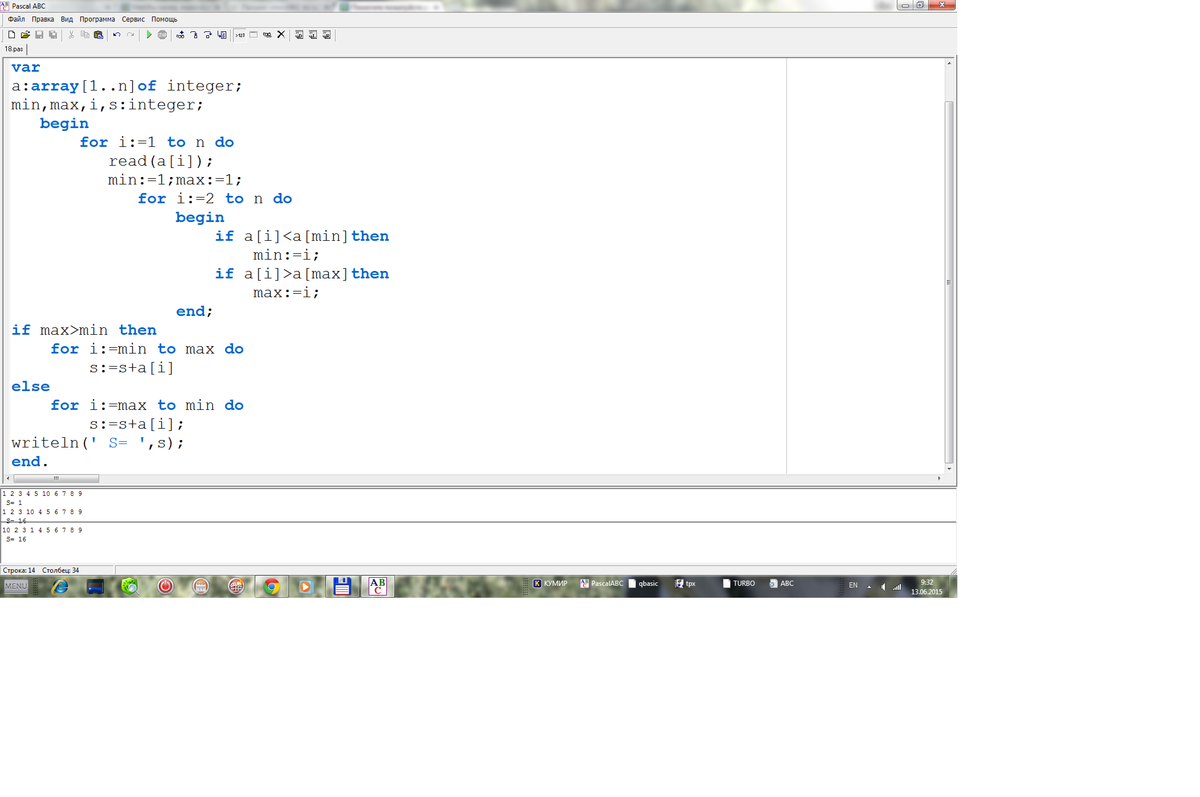Viewport: 1200px width, 797px height.
Task: Click the 'Столбец: 34' status bar entry
Action: (60, 570)
